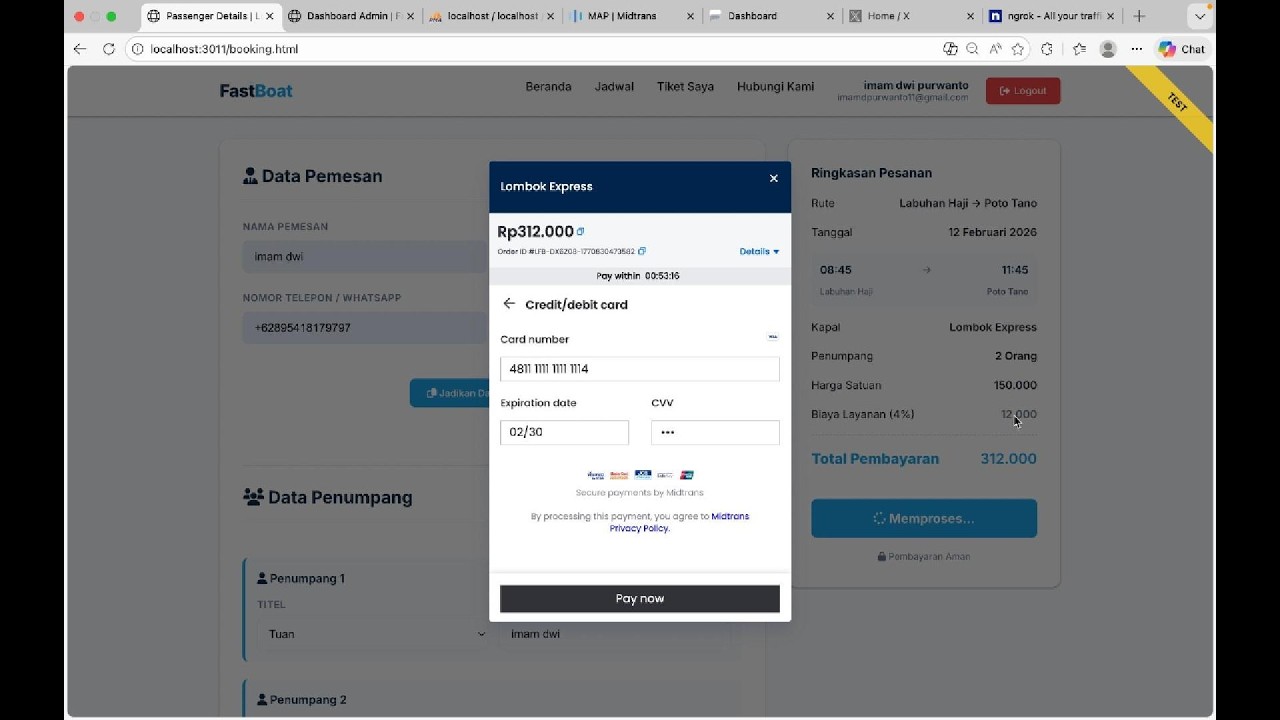Click the Logout button
The image size is (1280, 720).
(x=1023, y=91)
